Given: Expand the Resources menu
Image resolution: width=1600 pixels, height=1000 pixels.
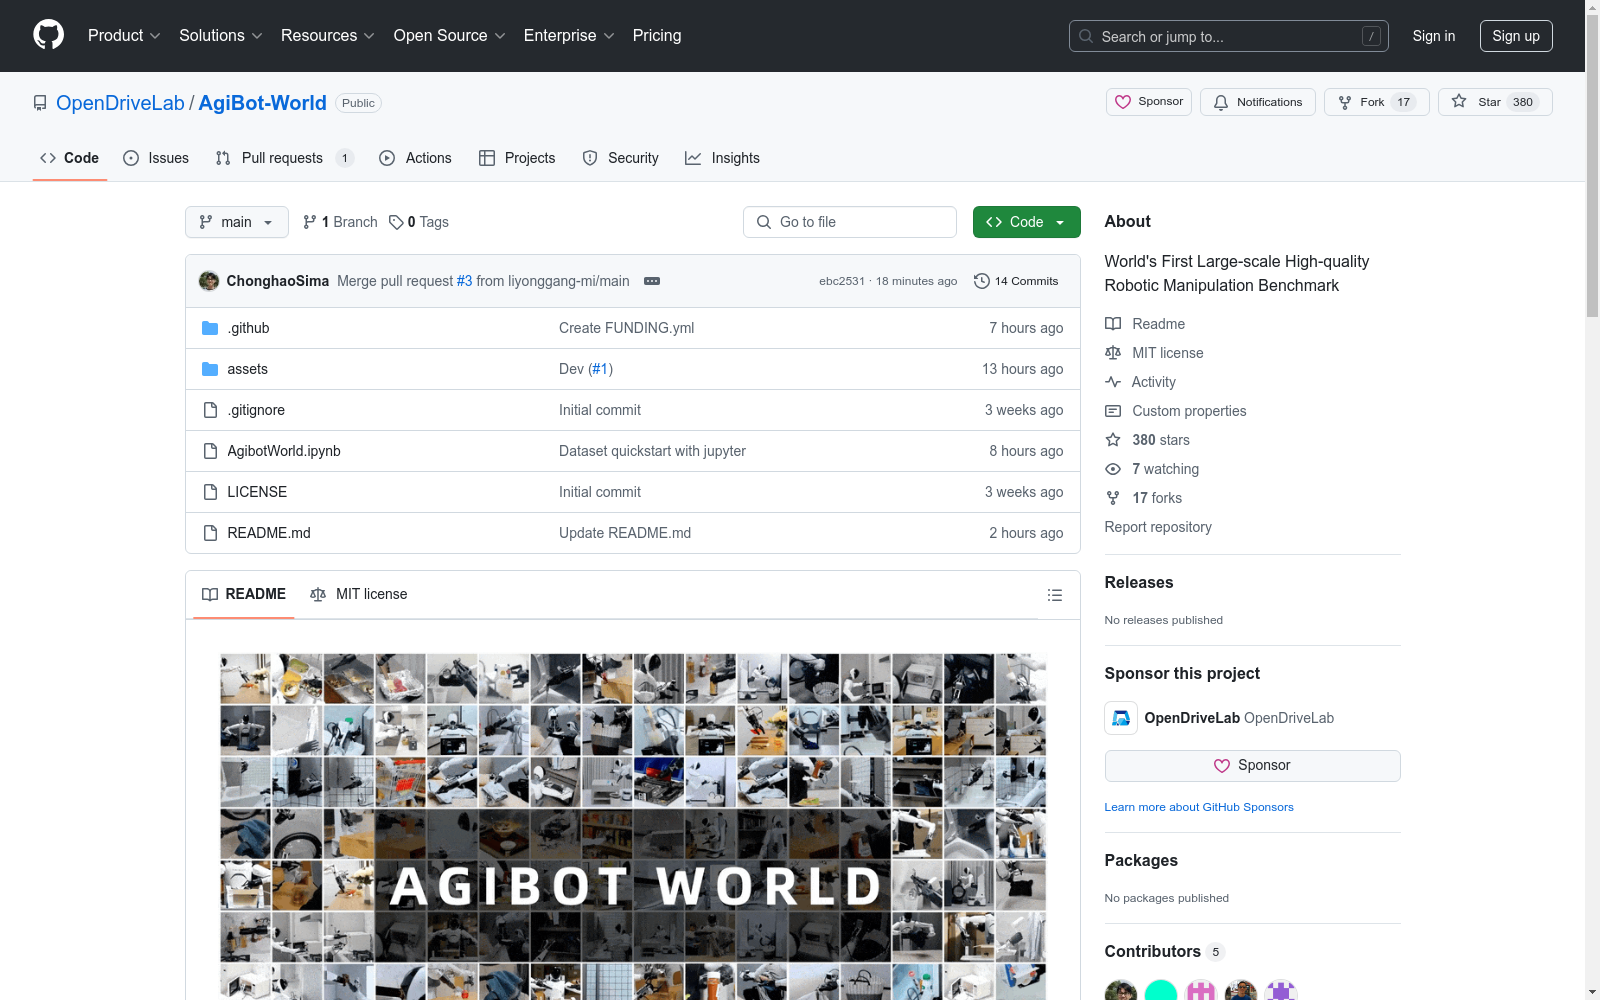Looking at the screenshot, I should click(x=327, y=36).
